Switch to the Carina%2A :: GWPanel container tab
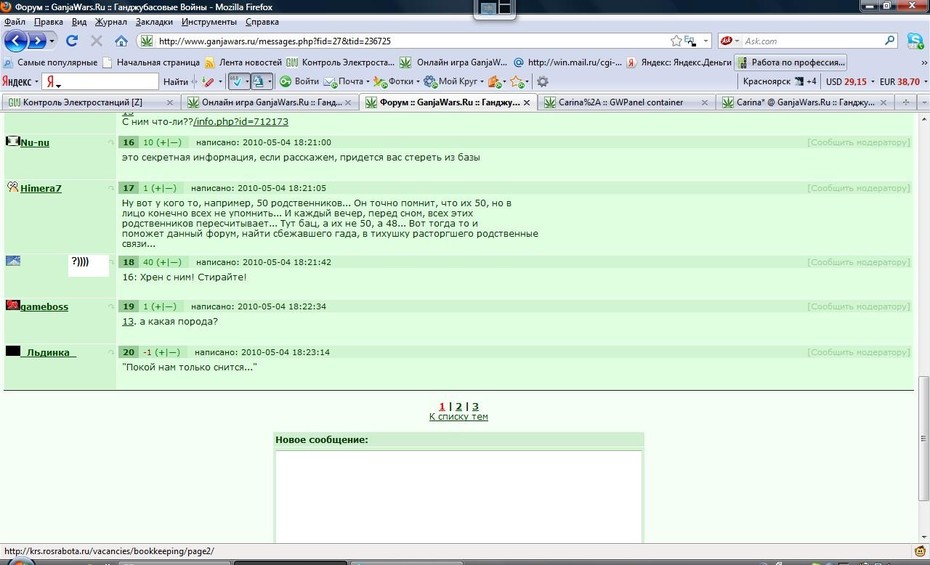Screen dimensions: 930x565 pos(626,102)
